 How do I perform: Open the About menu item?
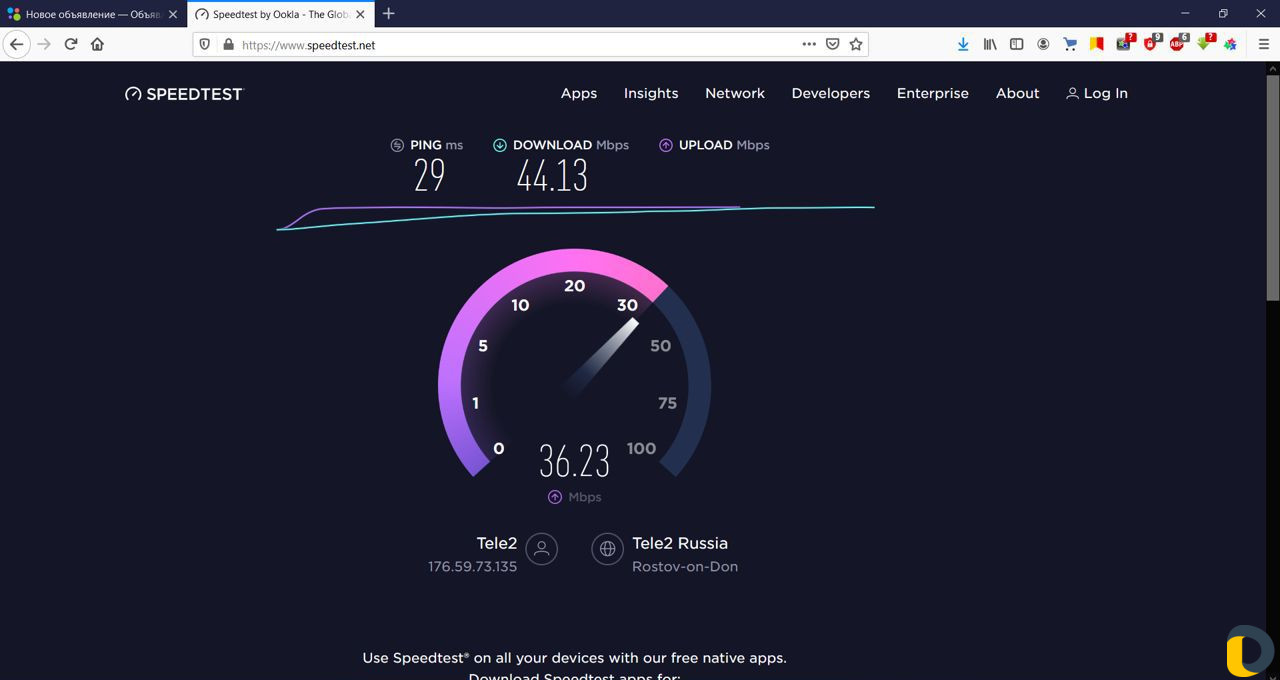coord(1018,93)
